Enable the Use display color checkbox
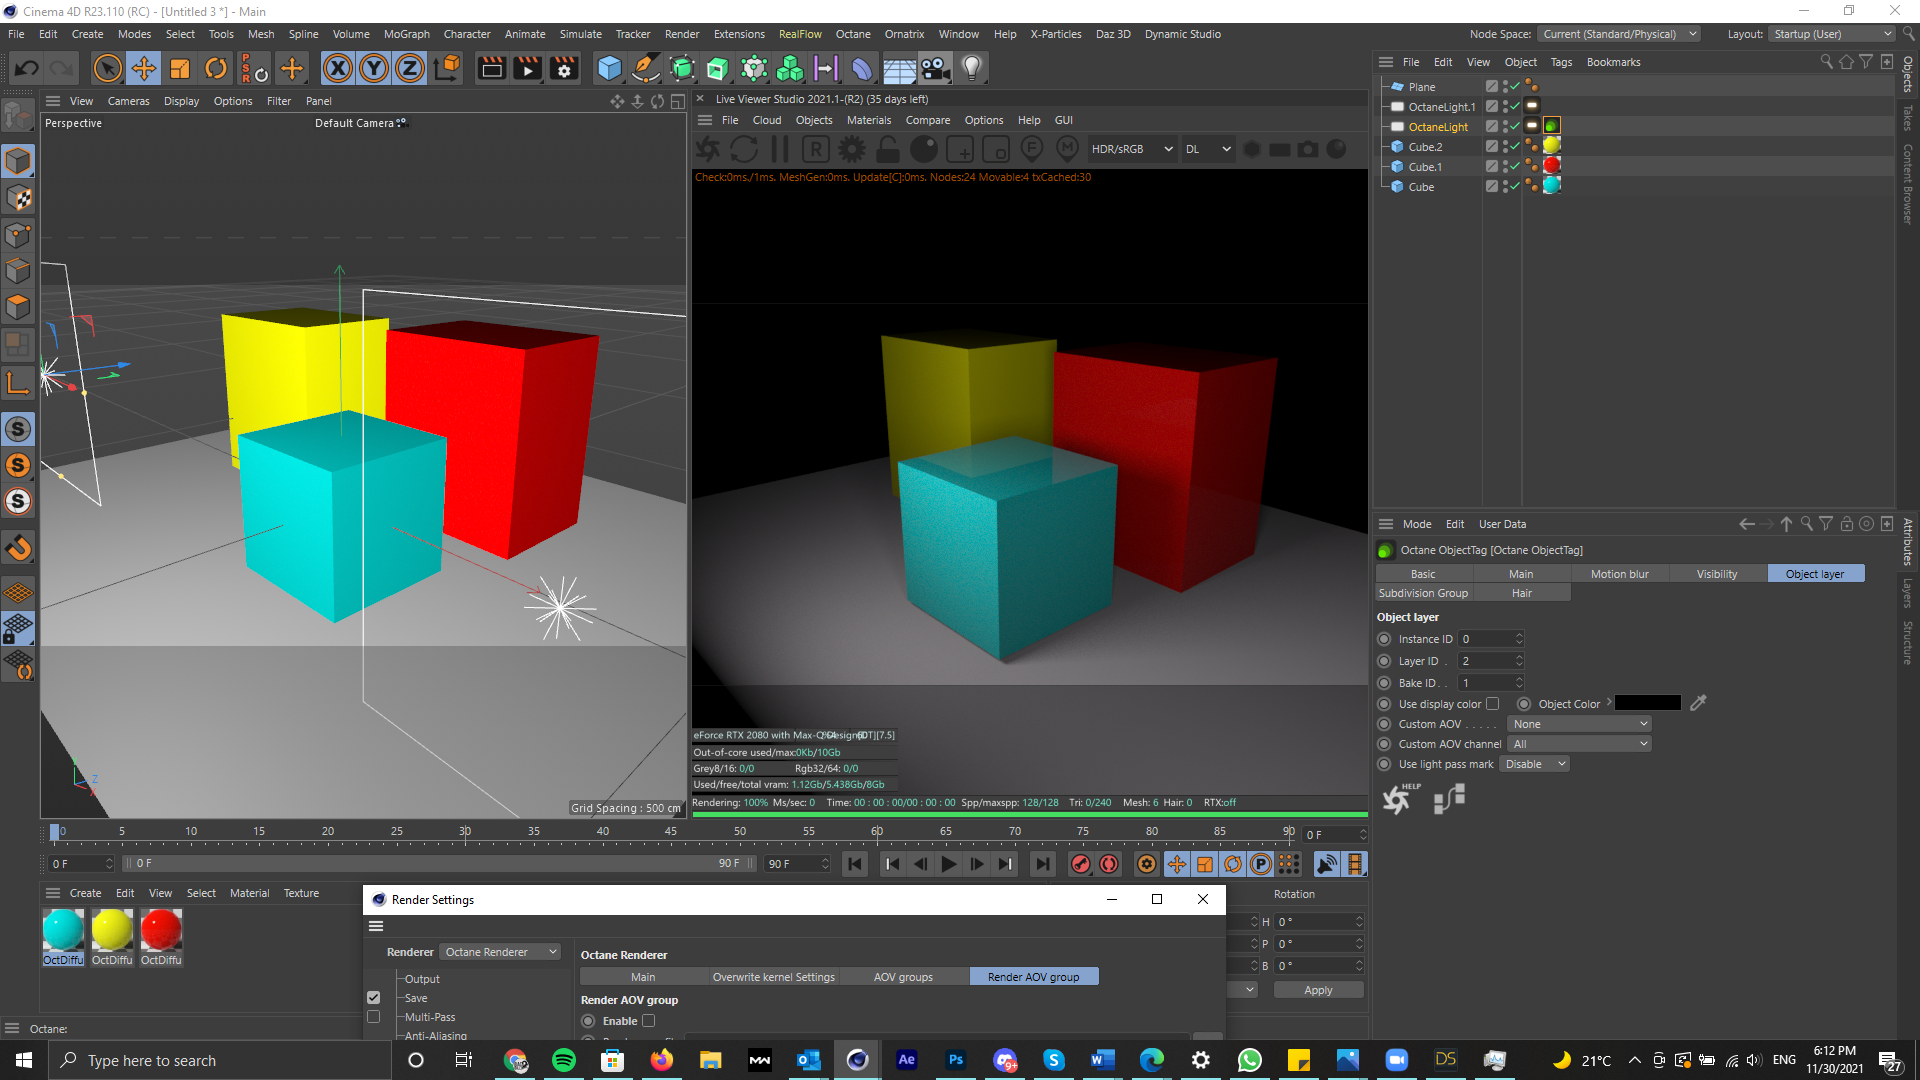This screenshot has width=1920, height=1080. [x=1493, y=704]
